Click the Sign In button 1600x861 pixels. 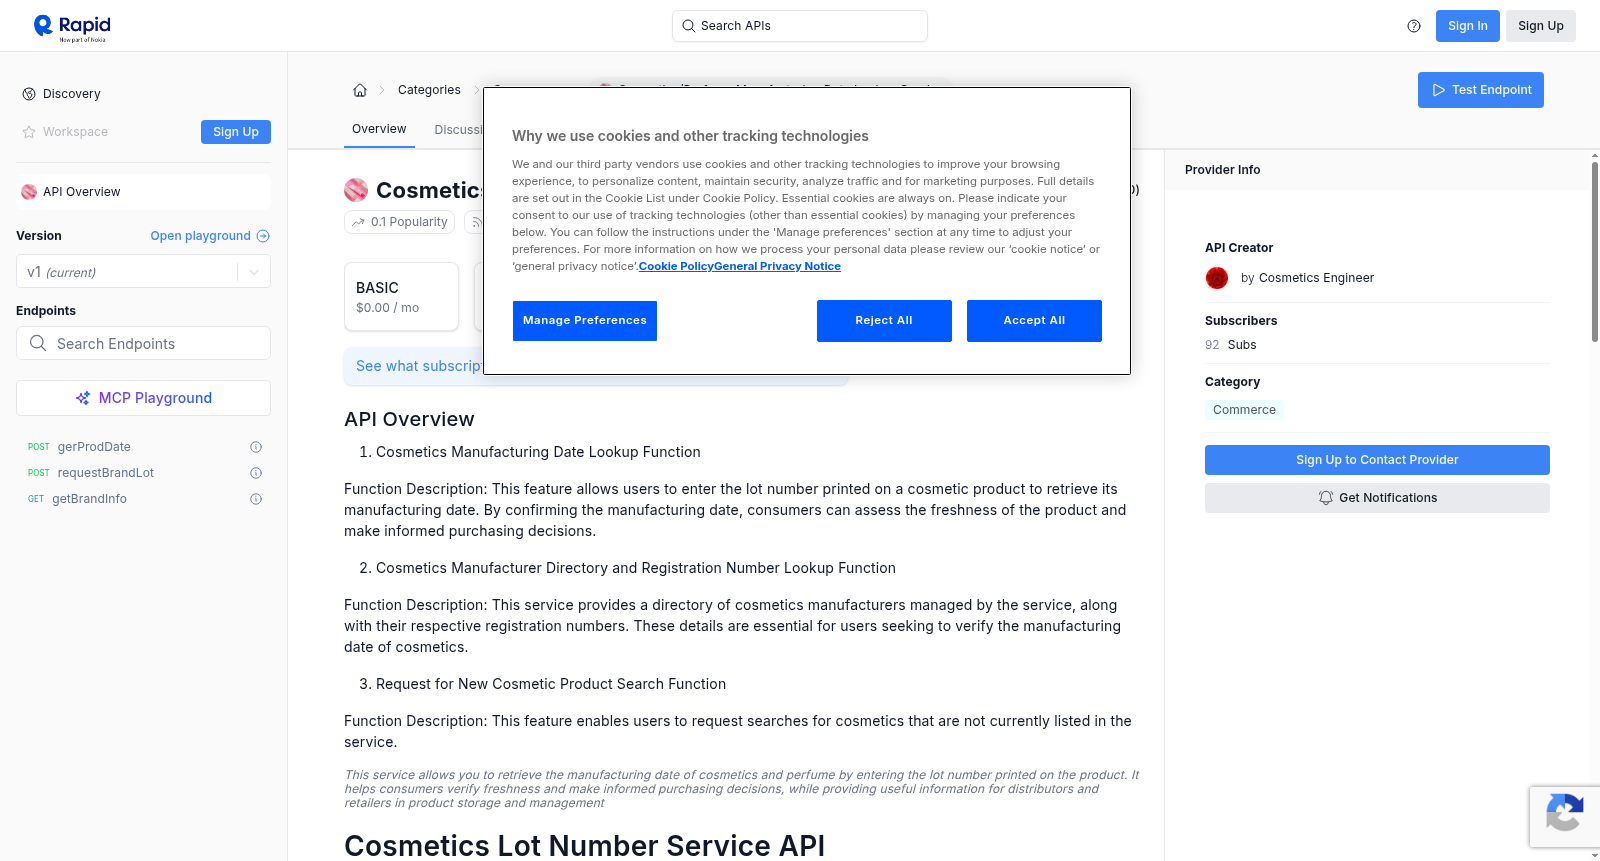pos(1467,26)
